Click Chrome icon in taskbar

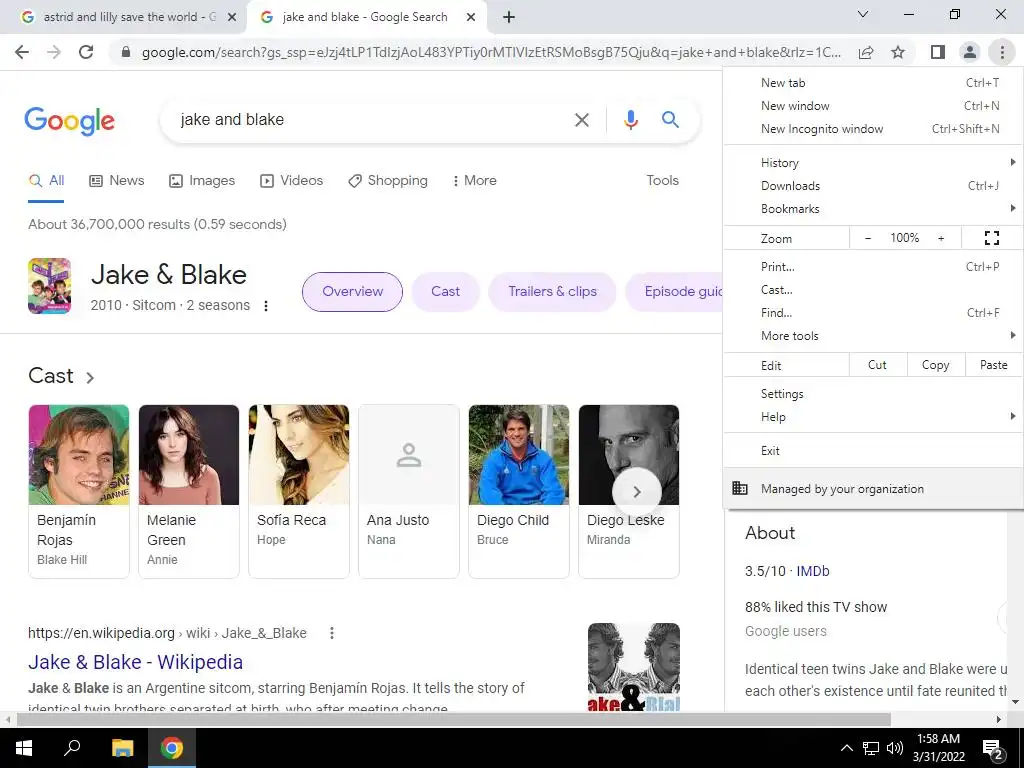[172, 748]
